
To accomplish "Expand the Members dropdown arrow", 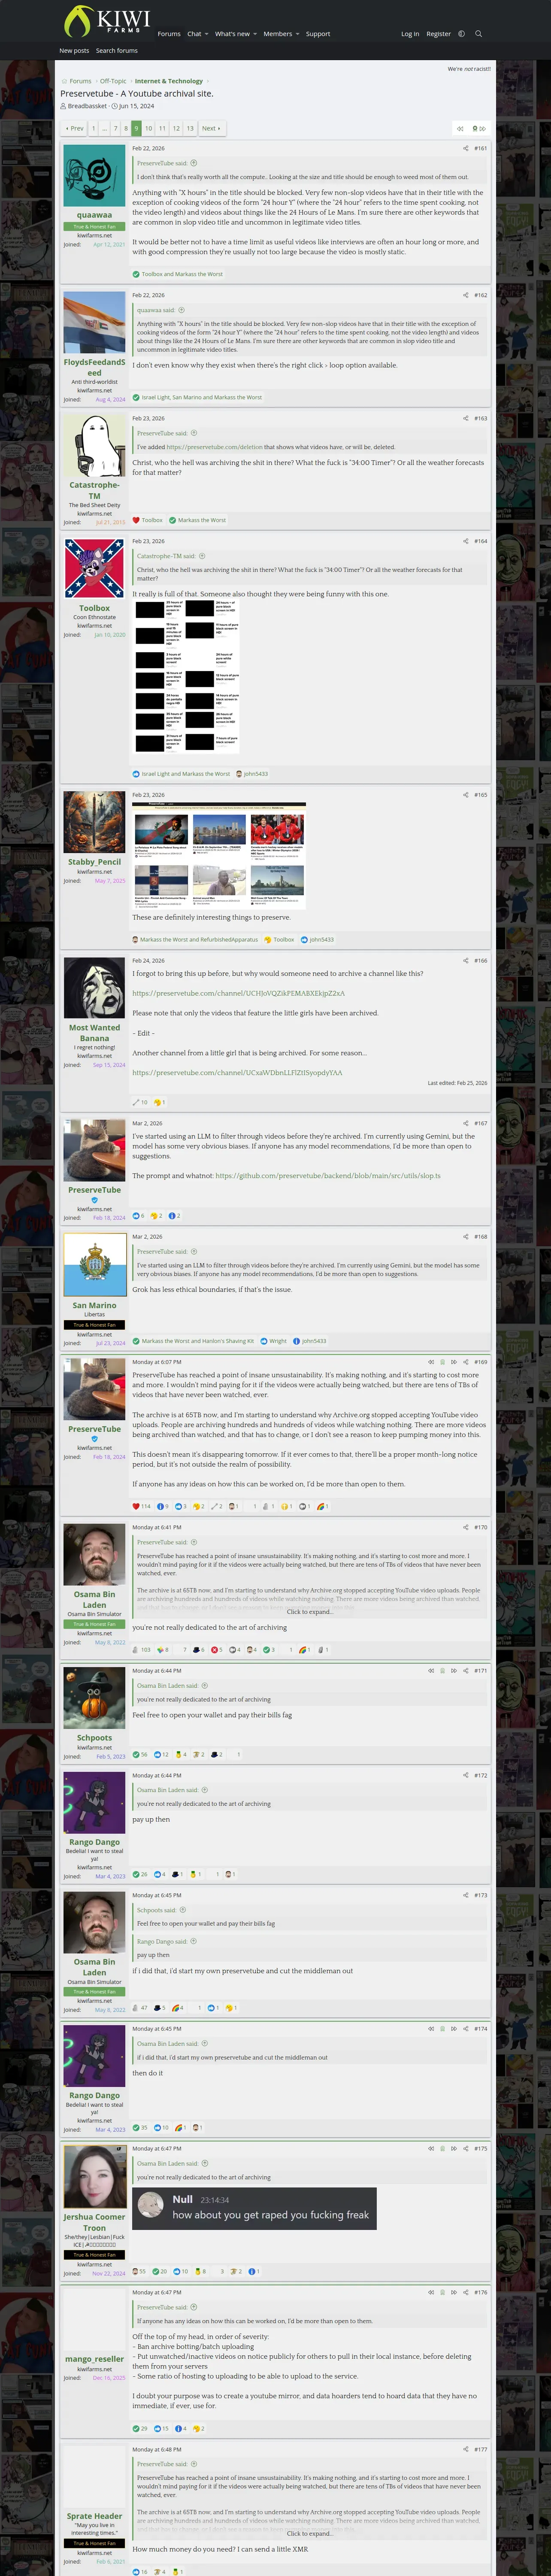I will click(297, 34).
